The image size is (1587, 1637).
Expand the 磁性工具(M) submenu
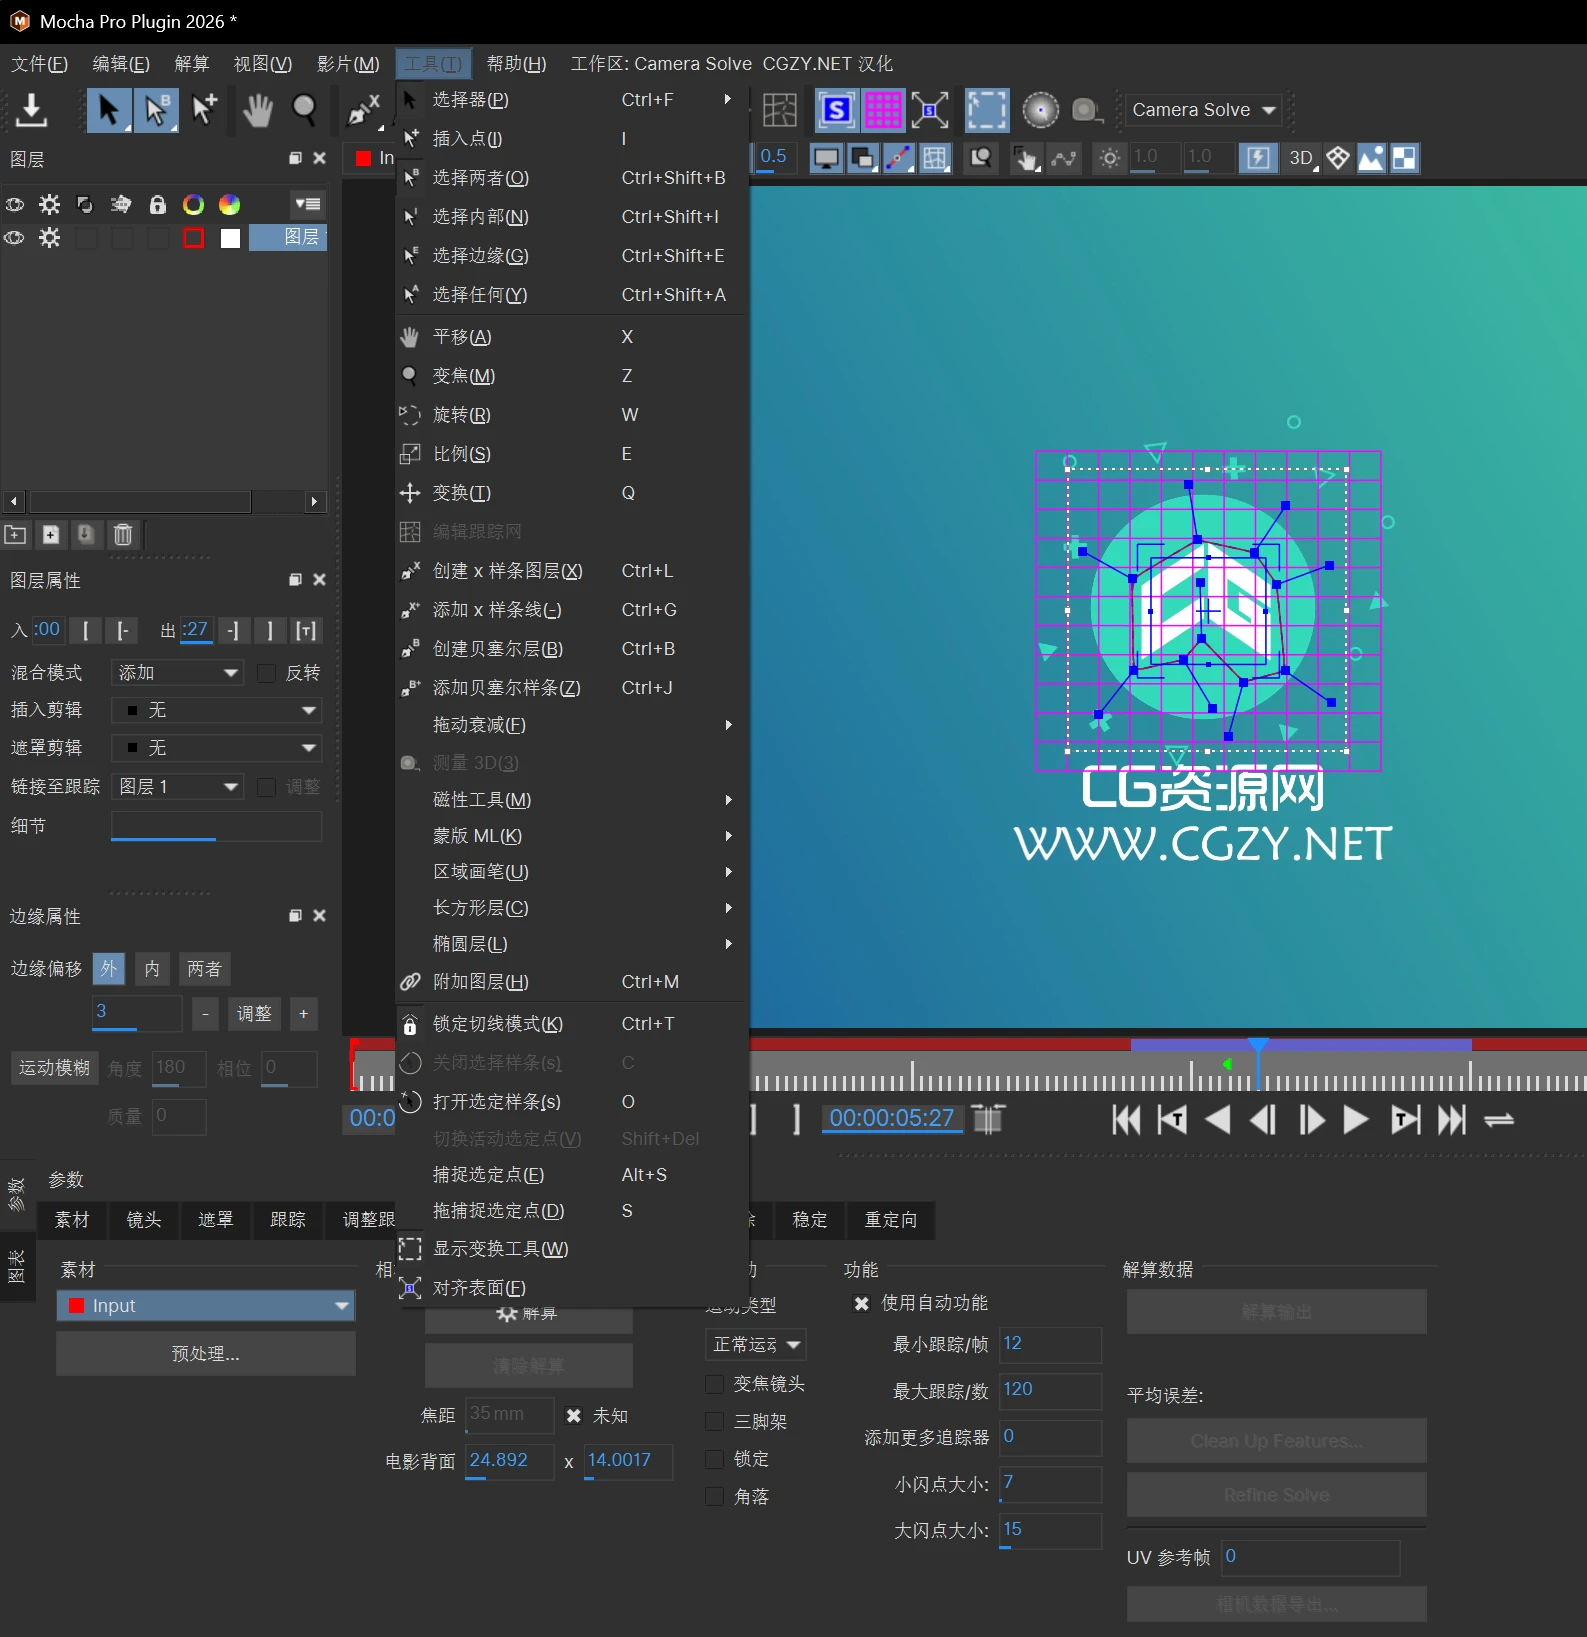click(x=572, y=800)
